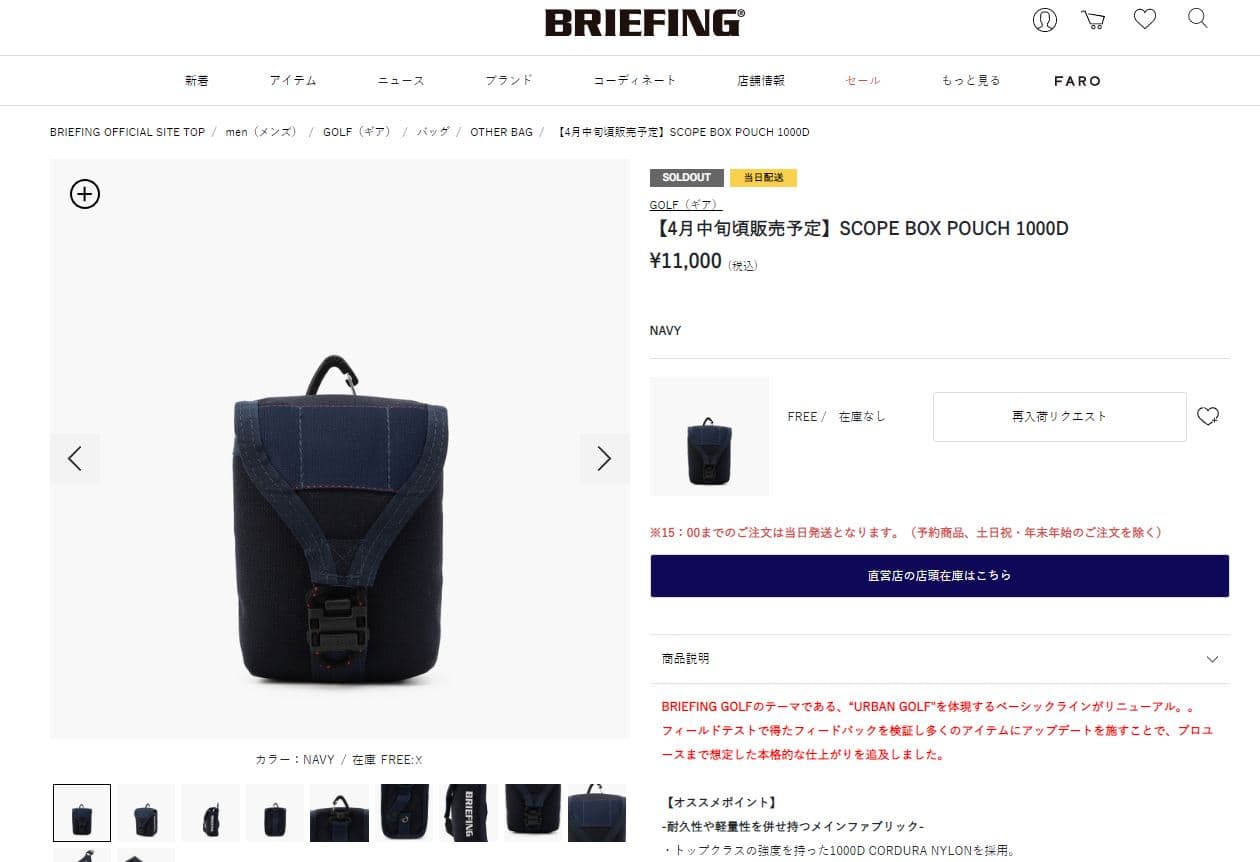
Task: Open もっと見る navigation menu
Action: coord(970,80)
